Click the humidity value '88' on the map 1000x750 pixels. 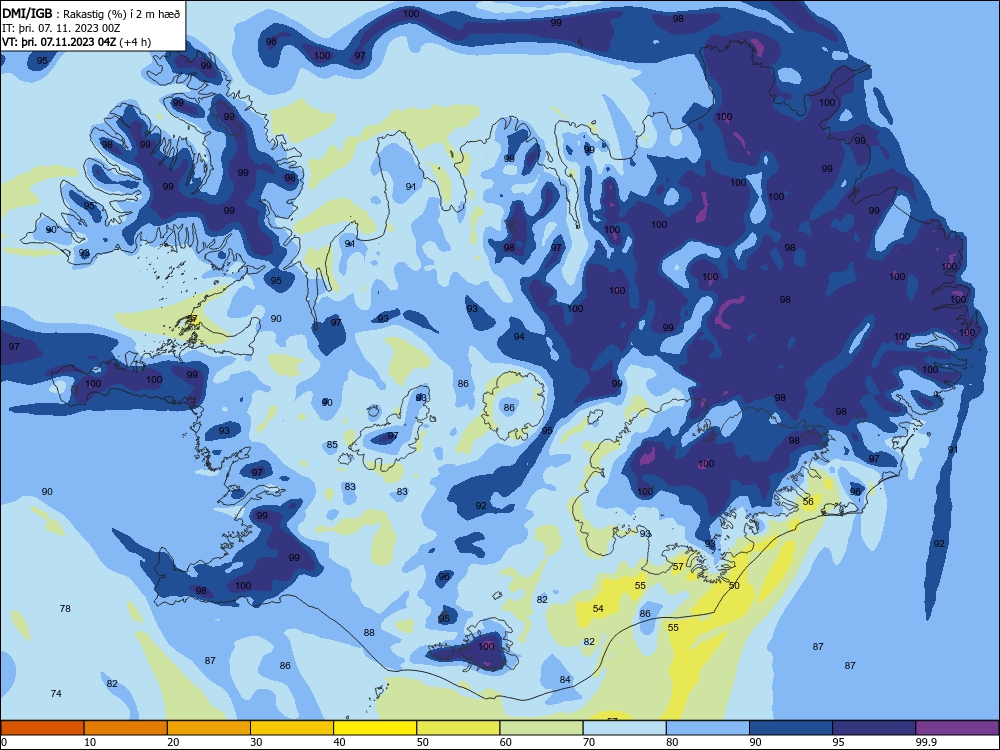(x=369, y=633)
